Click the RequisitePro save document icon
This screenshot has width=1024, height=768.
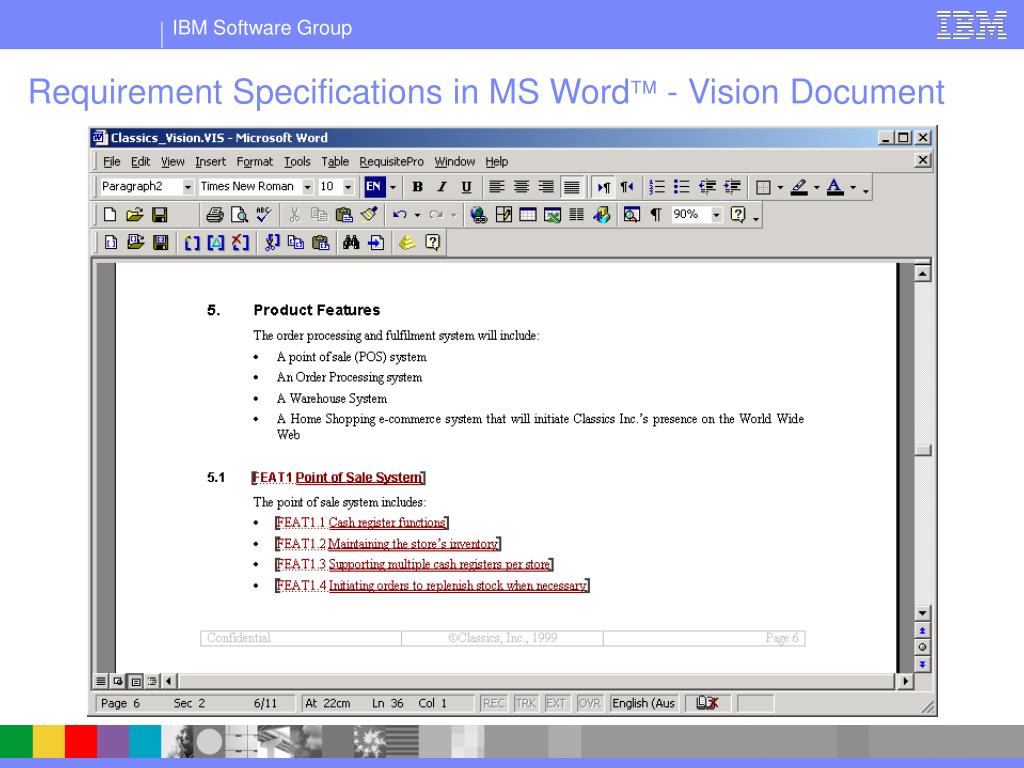(160, 243)
